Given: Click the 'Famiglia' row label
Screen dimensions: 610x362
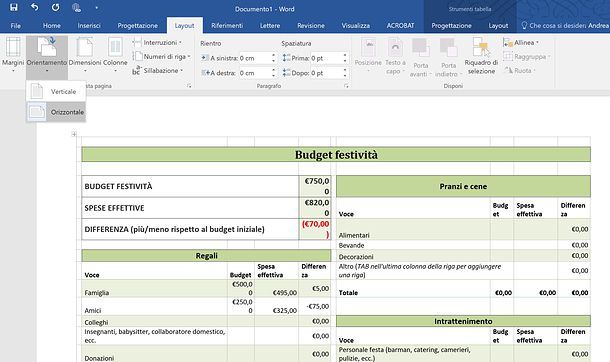Looking at the screenshot, I should 96,293.
